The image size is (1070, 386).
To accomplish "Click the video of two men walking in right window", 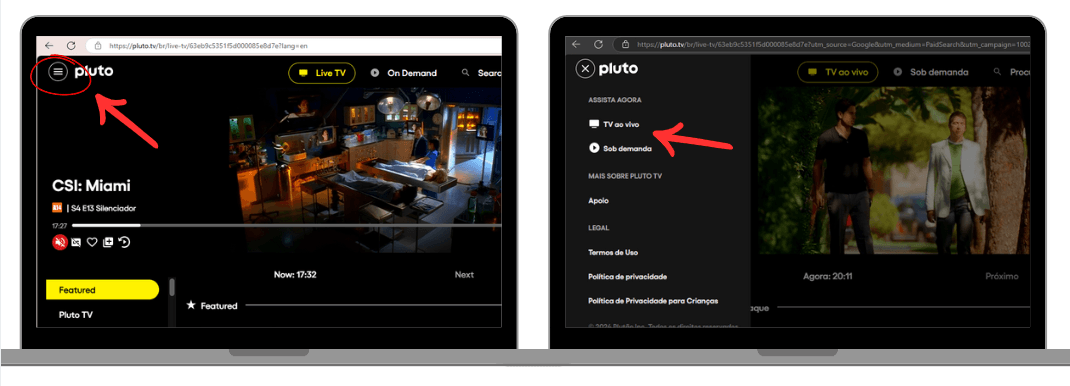I will [893, 170].
